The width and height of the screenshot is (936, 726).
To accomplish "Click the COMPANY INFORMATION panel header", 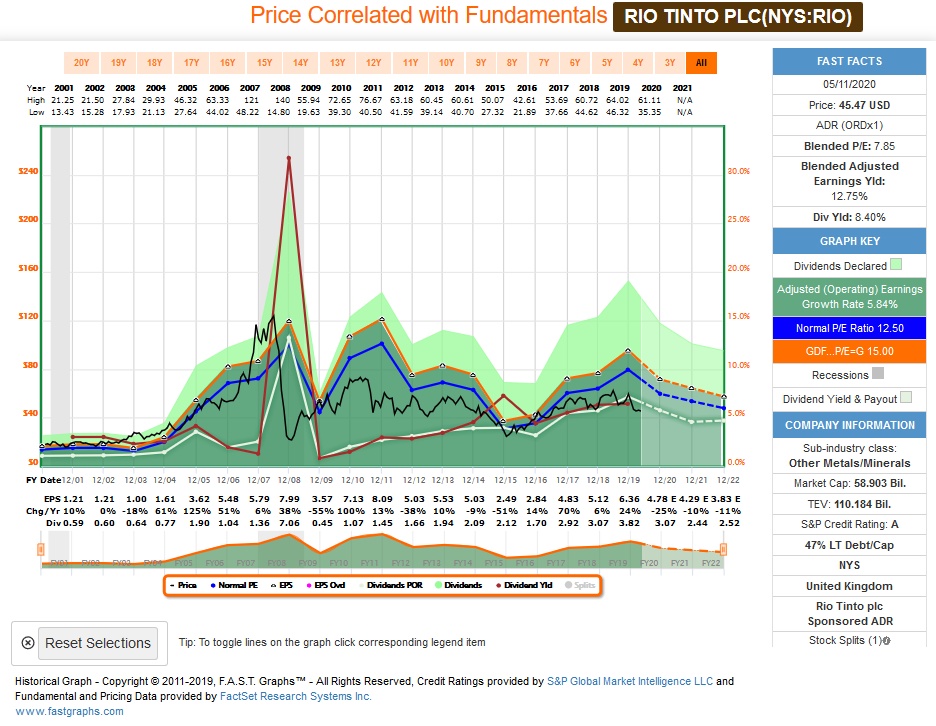I will (849, 425).
